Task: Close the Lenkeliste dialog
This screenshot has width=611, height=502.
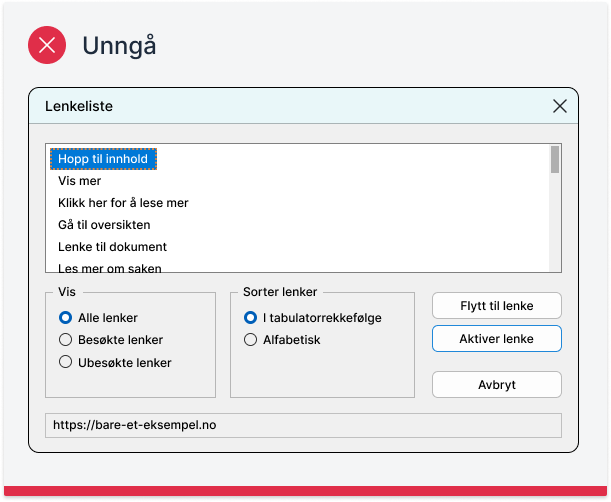Action: [559, 106]
